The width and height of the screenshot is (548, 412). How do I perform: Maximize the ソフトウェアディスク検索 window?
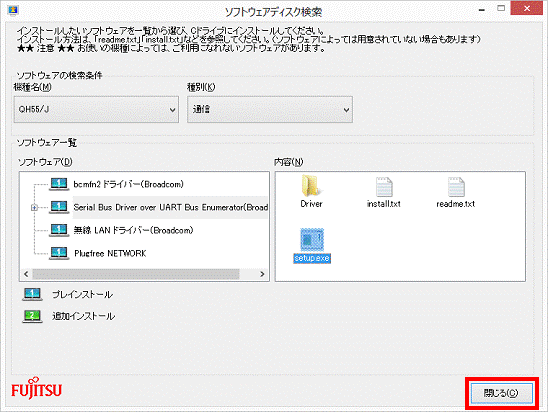501,9
